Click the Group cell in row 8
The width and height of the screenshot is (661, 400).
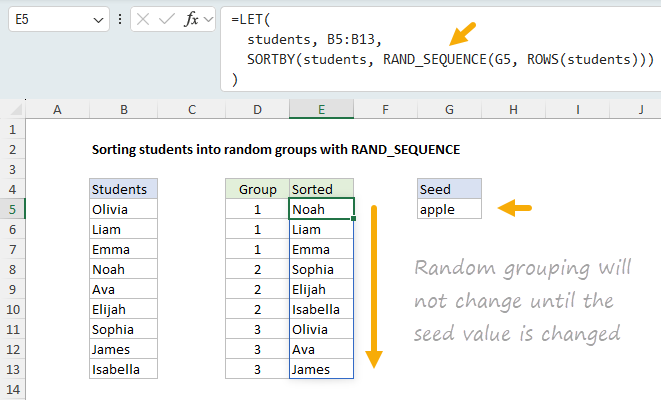(257, 269)
